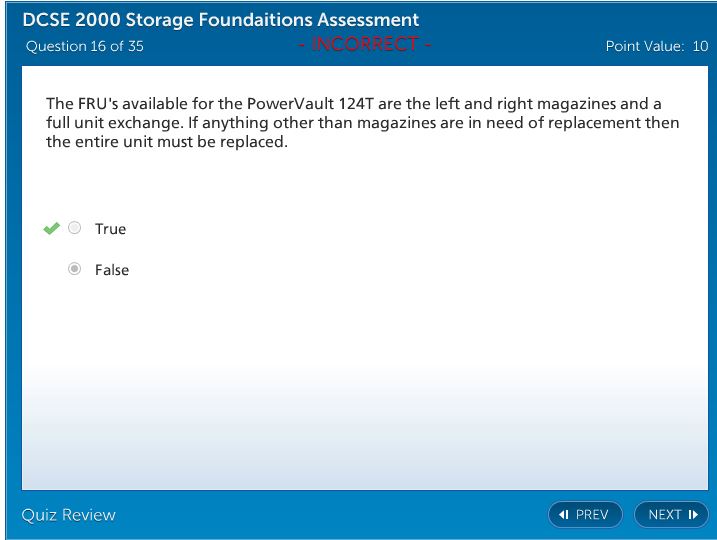Click the "Question 16 of 35" counter
This screenshot has width=717, height=540.
click(85, 46)
